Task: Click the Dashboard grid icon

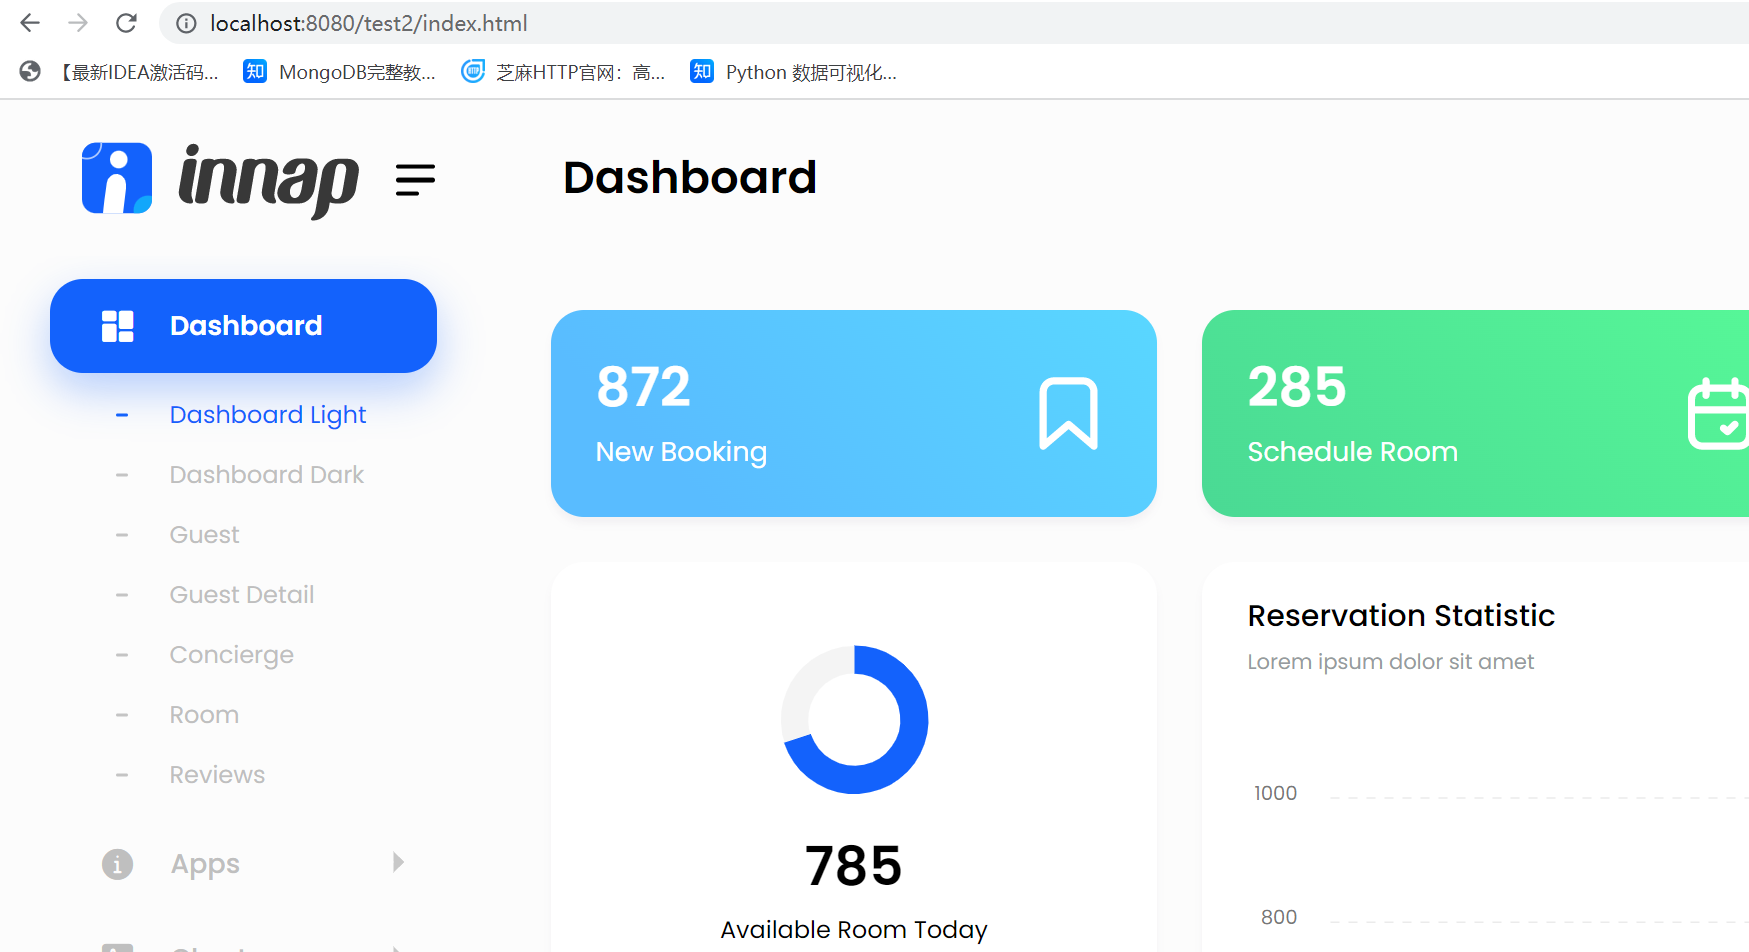Action: tap(118, 326)
